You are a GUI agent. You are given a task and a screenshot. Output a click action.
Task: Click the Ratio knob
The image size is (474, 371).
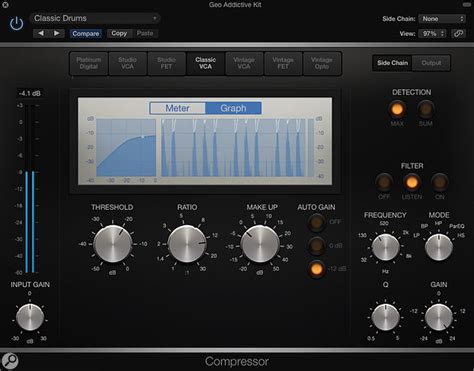point(187,244)
